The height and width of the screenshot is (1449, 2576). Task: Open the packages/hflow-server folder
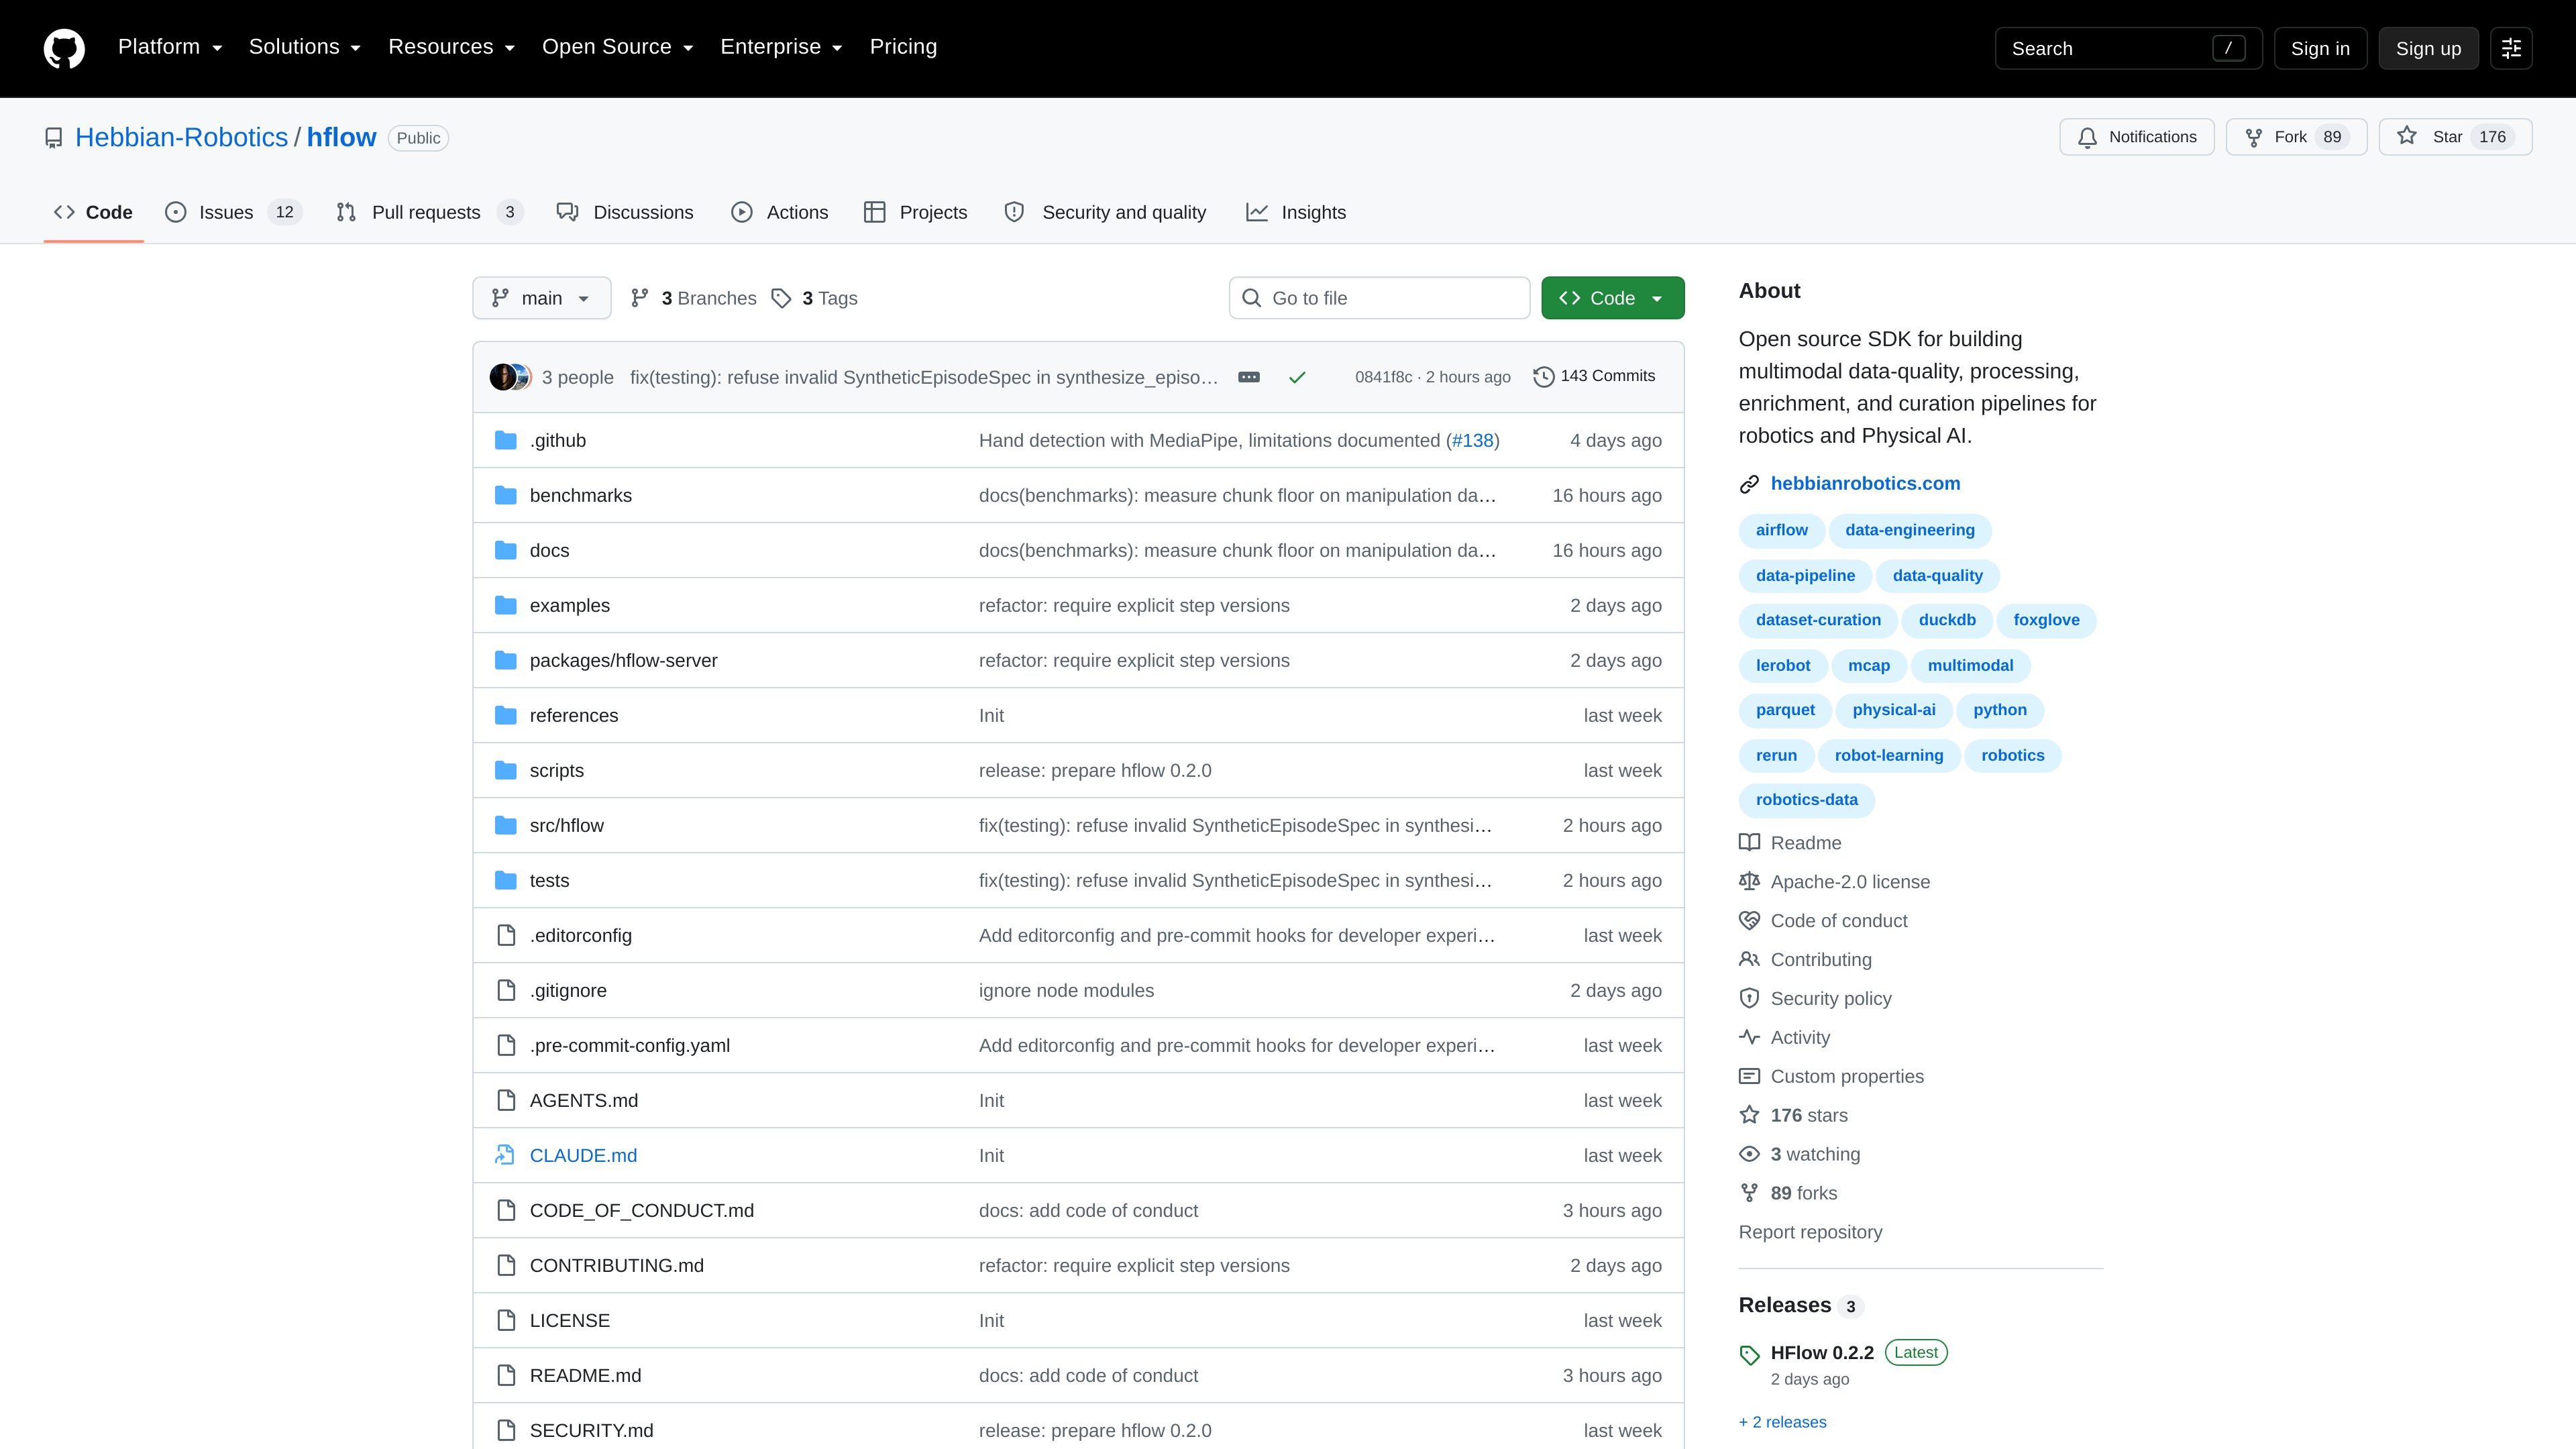click(624, 660)
